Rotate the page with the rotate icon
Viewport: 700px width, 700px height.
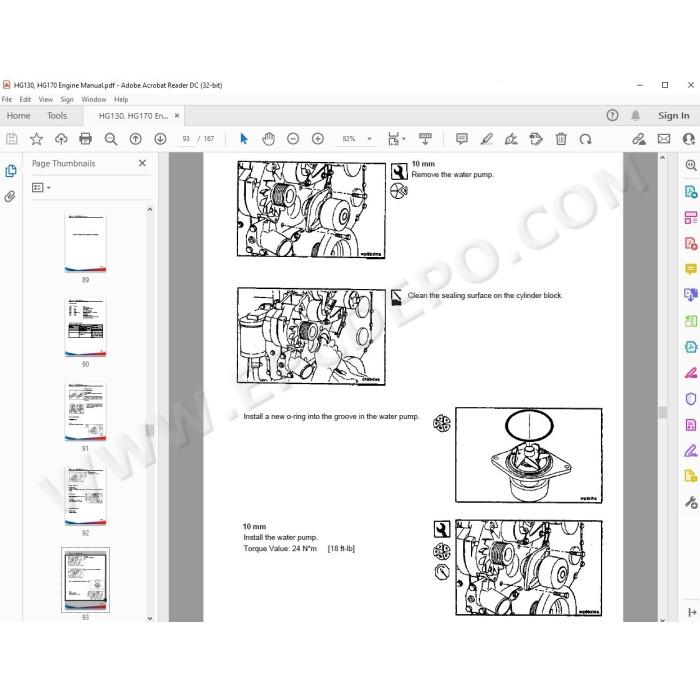point(585,139)
